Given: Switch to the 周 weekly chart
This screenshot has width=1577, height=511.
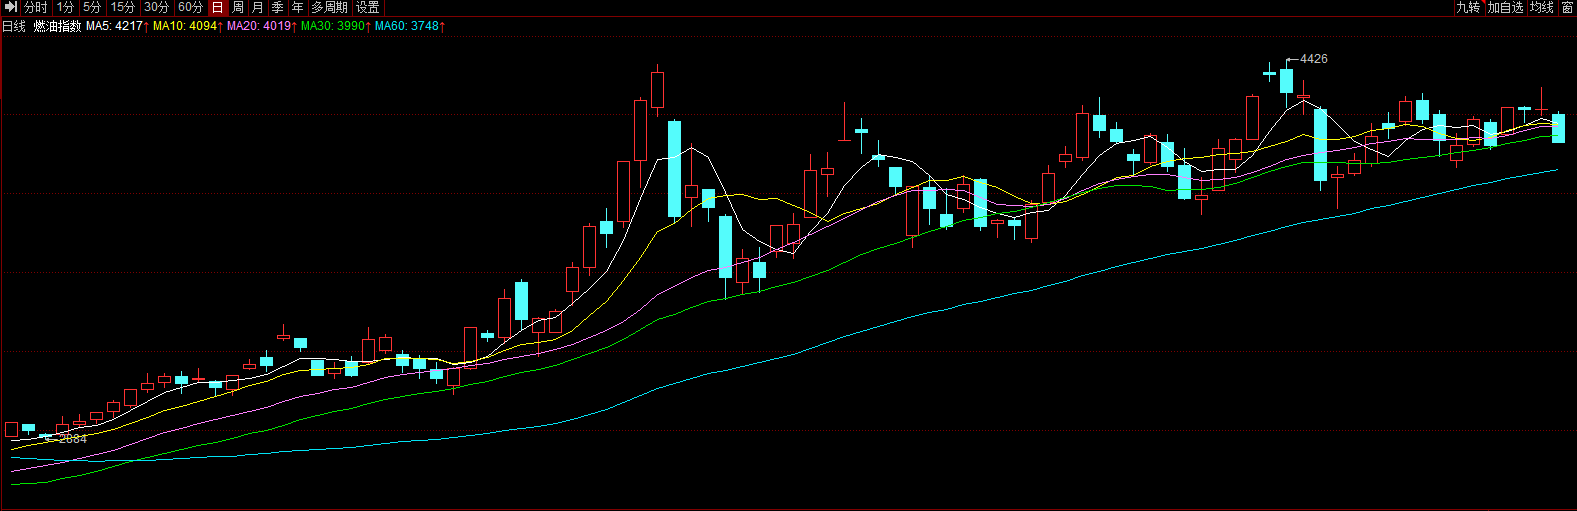Looking at the screenshot, I should (238, 7).
